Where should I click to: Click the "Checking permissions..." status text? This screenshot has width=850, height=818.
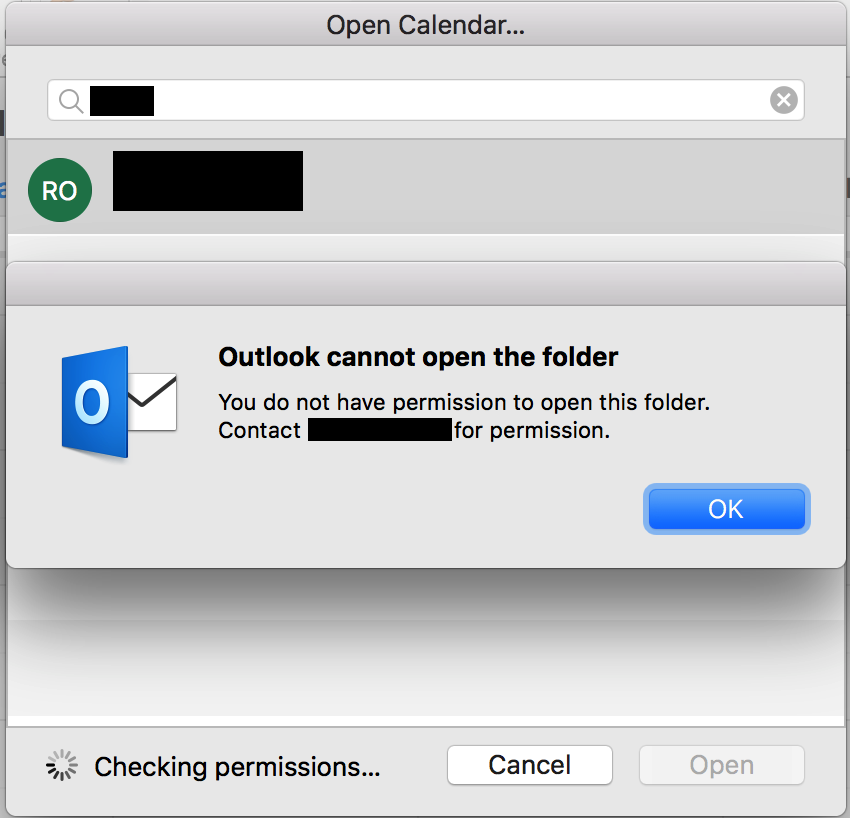pos(237,767)
